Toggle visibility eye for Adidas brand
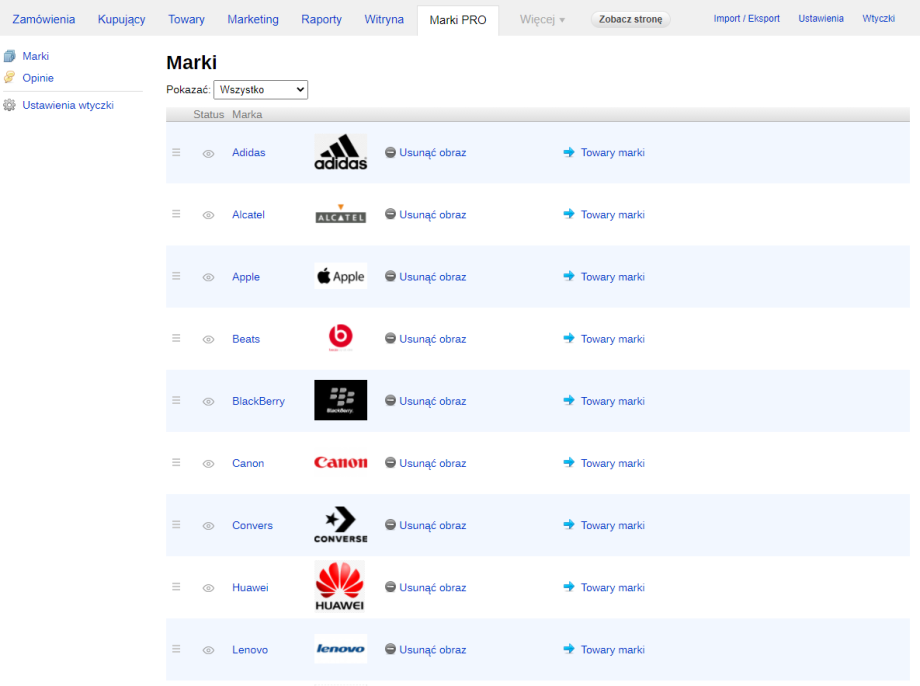 [x=208, y=154]
